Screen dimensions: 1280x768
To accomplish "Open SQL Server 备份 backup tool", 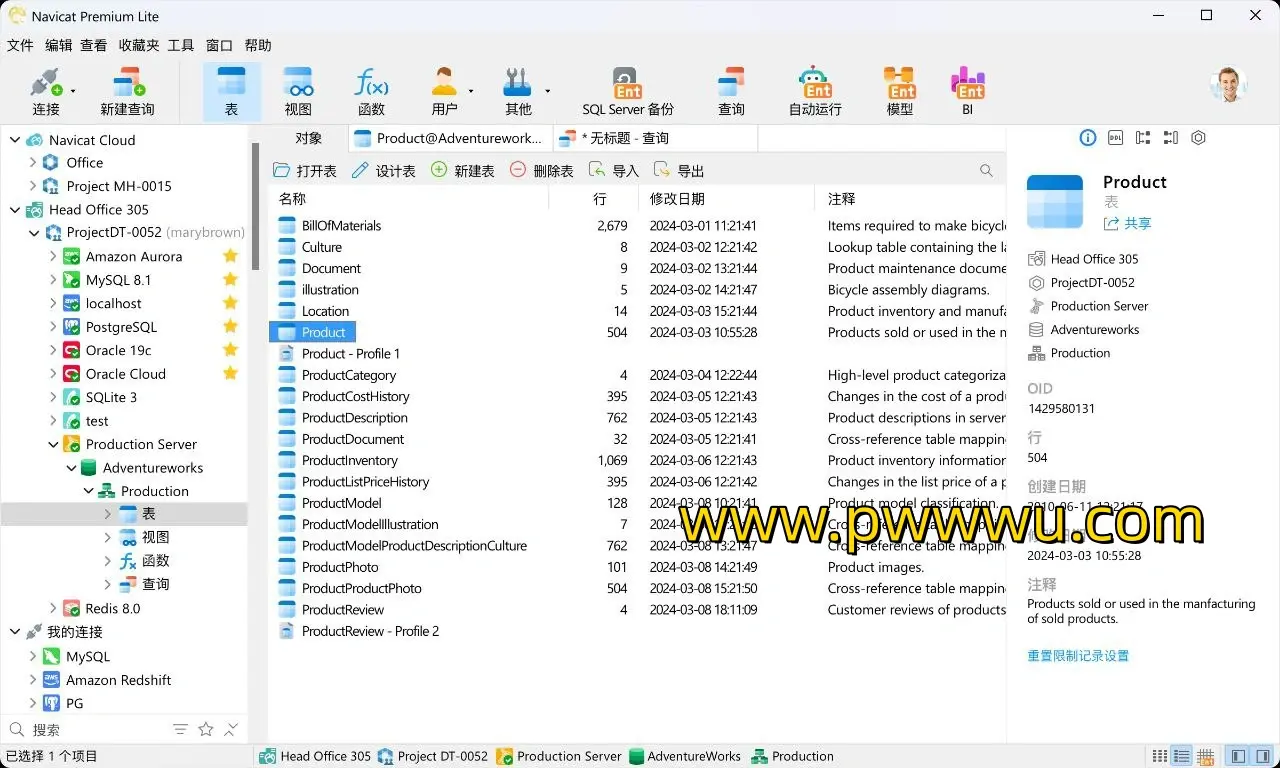I will coord(627,92).
